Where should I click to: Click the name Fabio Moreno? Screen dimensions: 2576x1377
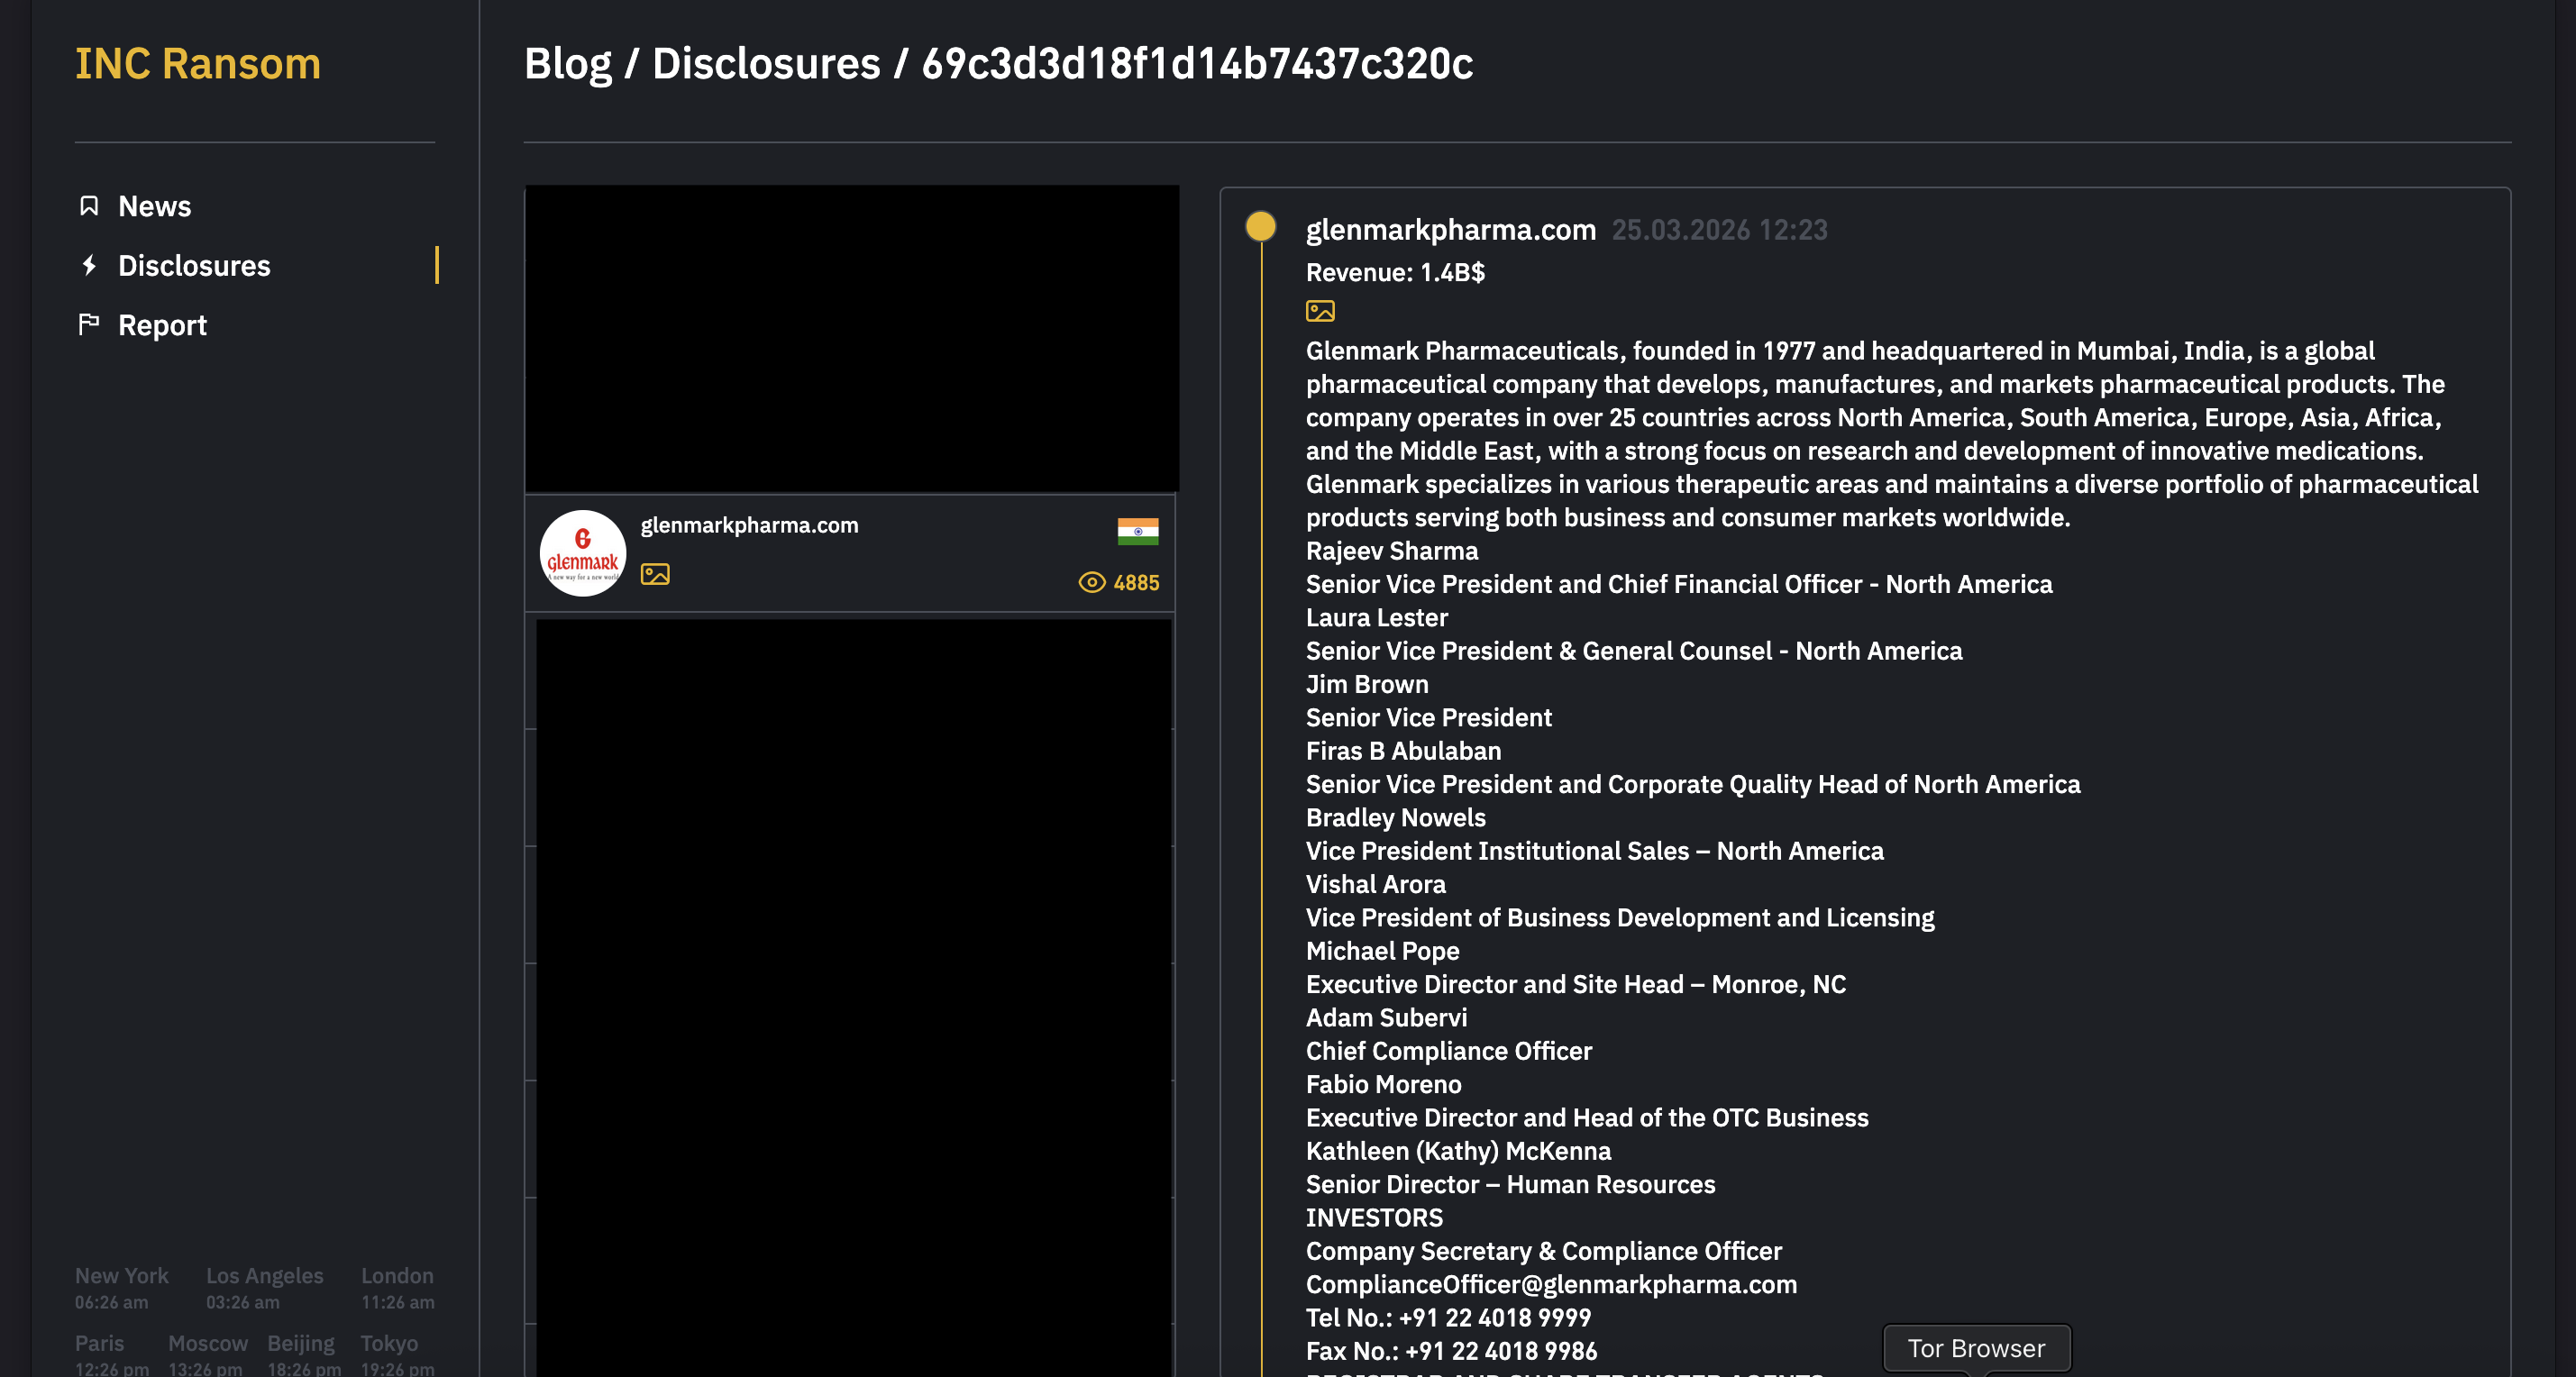coord(1384,1084)
